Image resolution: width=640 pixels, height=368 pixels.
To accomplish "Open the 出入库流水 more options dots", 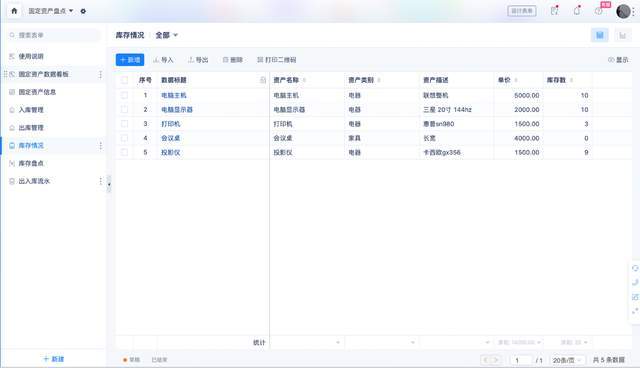I will click(x=100, y=181).
